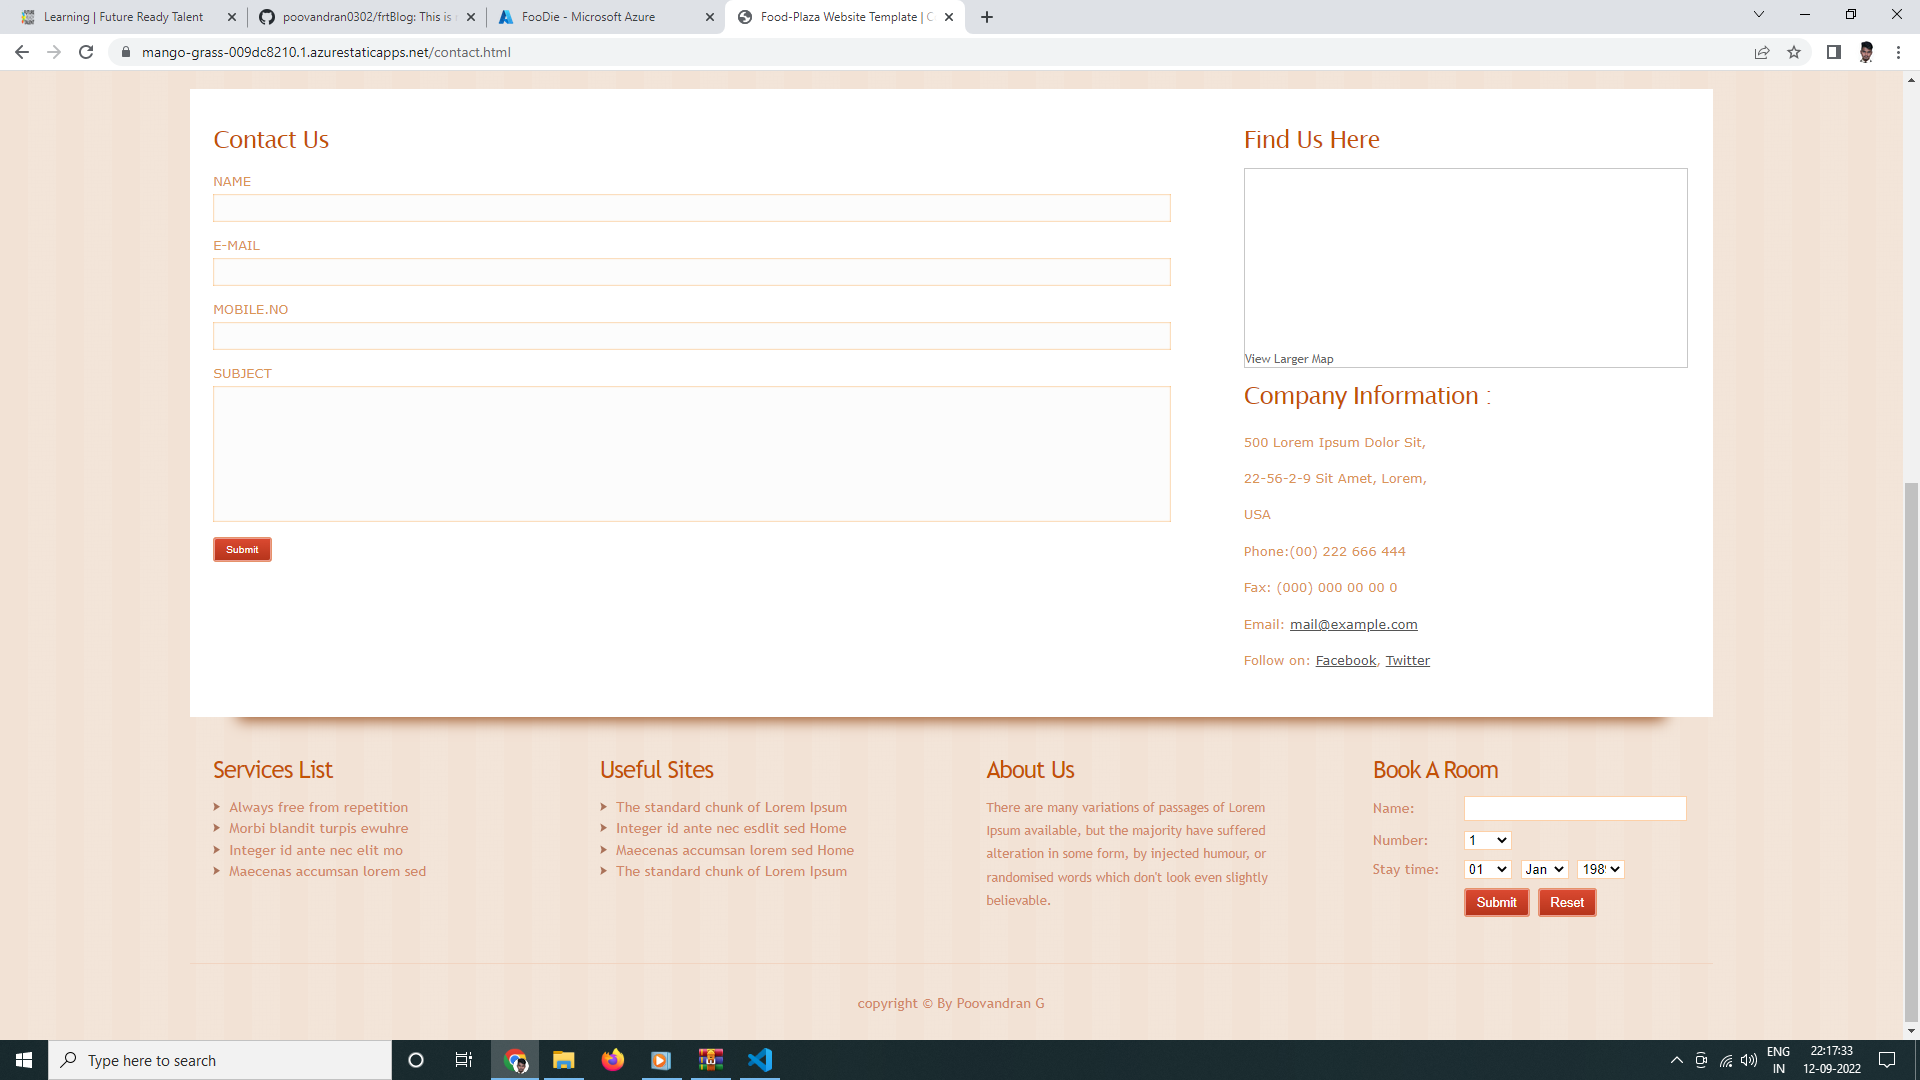Open the Number dropdown in Book A Room
The image size is (1920, 1080).
[1487, 840]
